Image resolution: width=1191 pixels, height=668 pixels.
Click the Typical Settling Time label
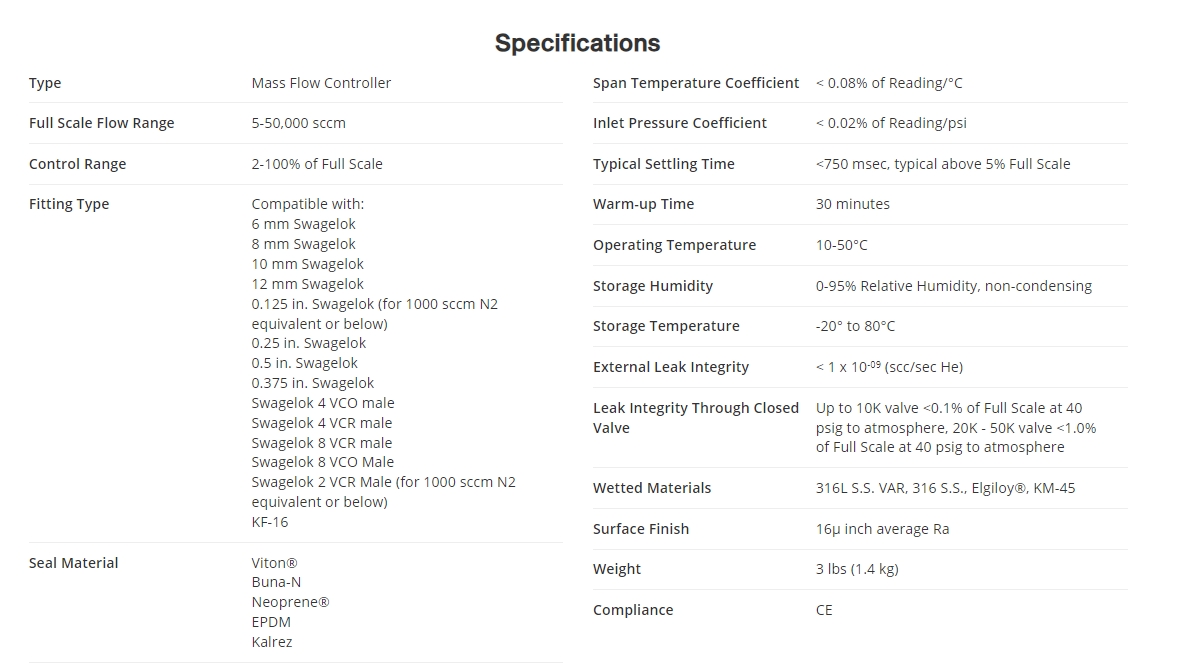coord(663,164)
